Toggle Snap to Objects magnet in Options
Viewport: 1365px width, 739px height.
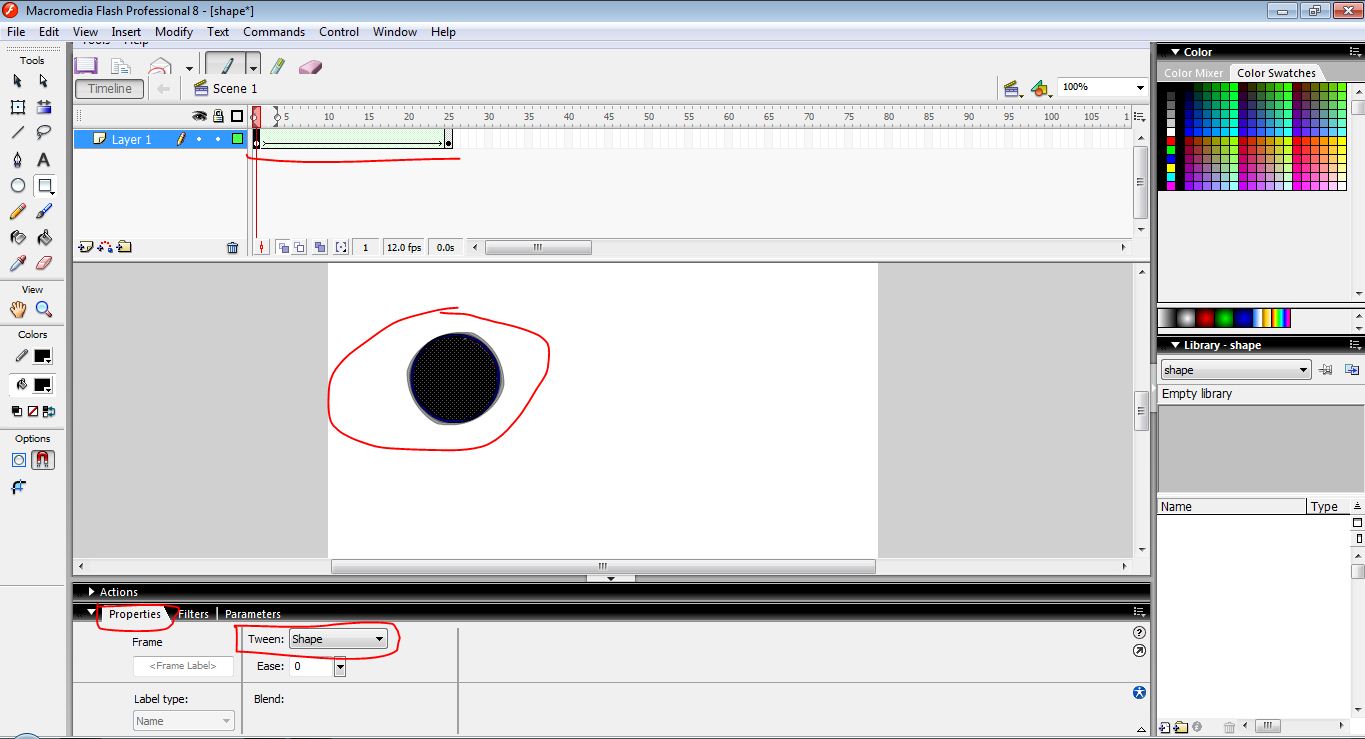point(45,460)
